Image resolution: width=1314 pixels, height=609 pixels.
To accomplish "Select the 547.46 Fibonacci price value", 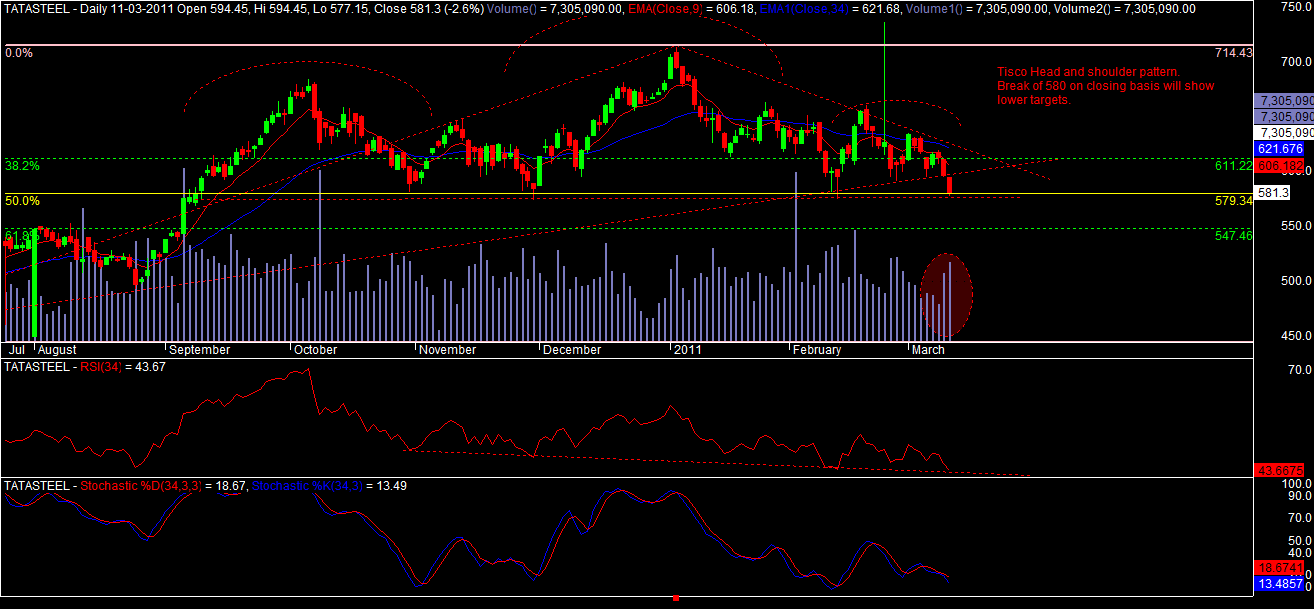I will pos(1234,236).
